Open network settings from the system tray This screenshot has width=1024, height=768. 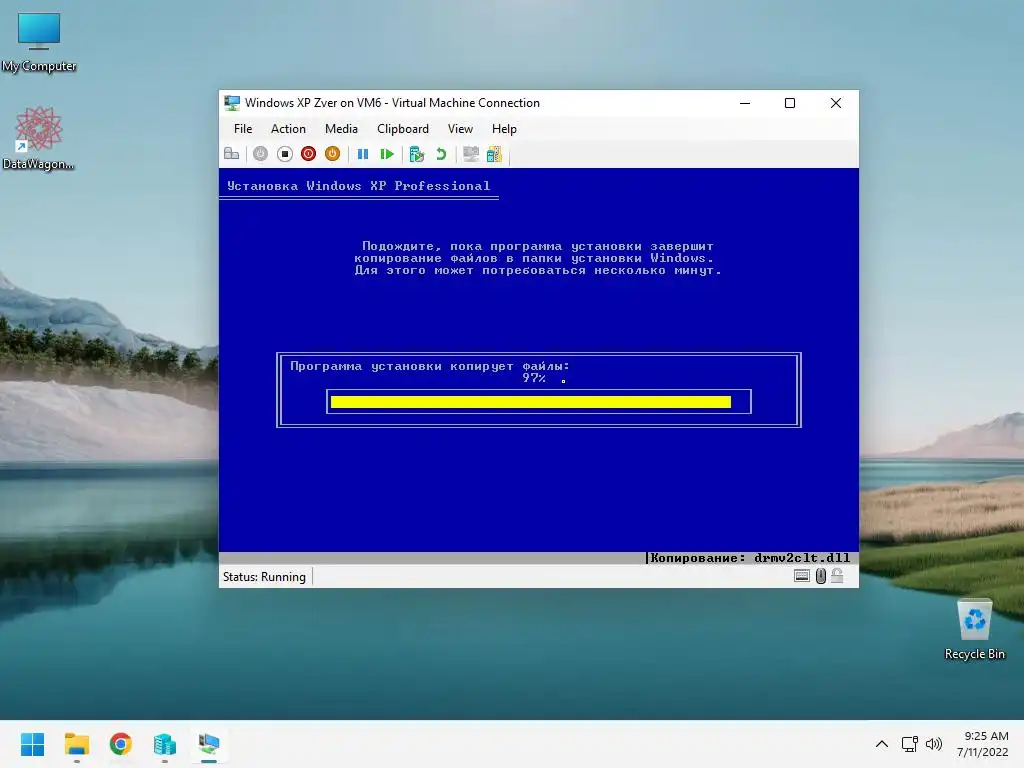[910, 744]
